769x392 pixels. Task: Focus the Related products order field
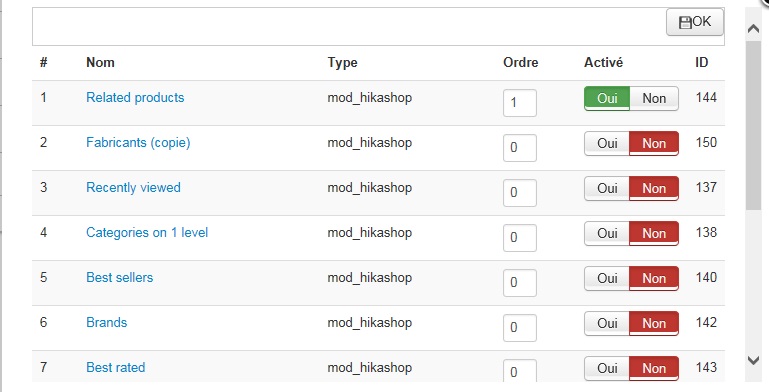tap(520, 103)
